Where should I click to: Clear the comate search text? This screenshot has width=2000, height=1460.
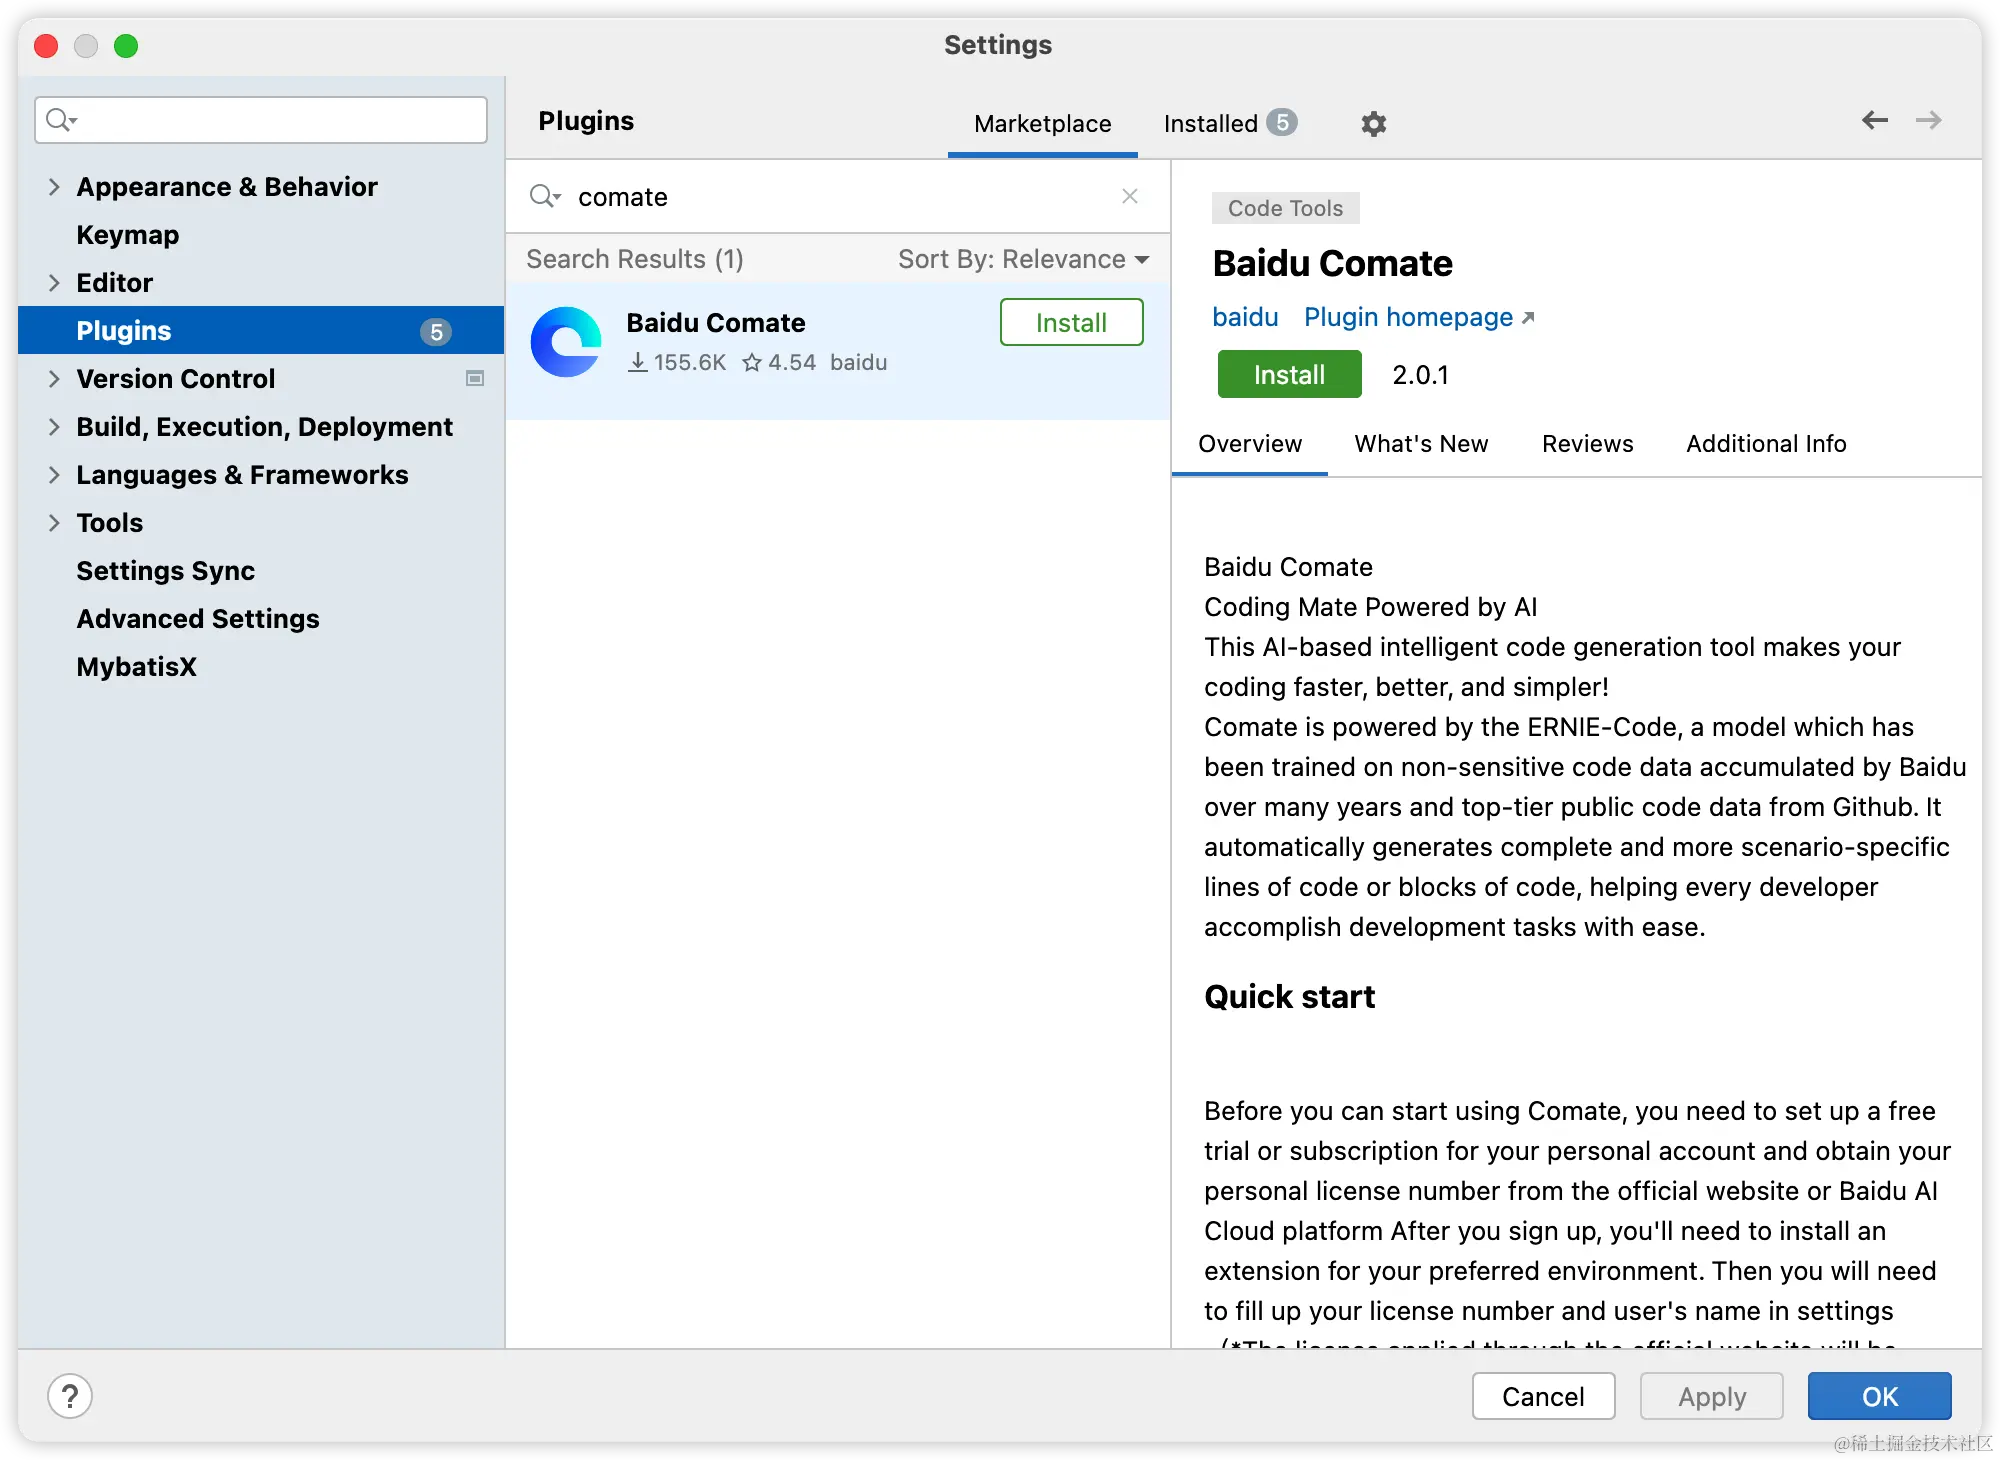(1130, 197)
